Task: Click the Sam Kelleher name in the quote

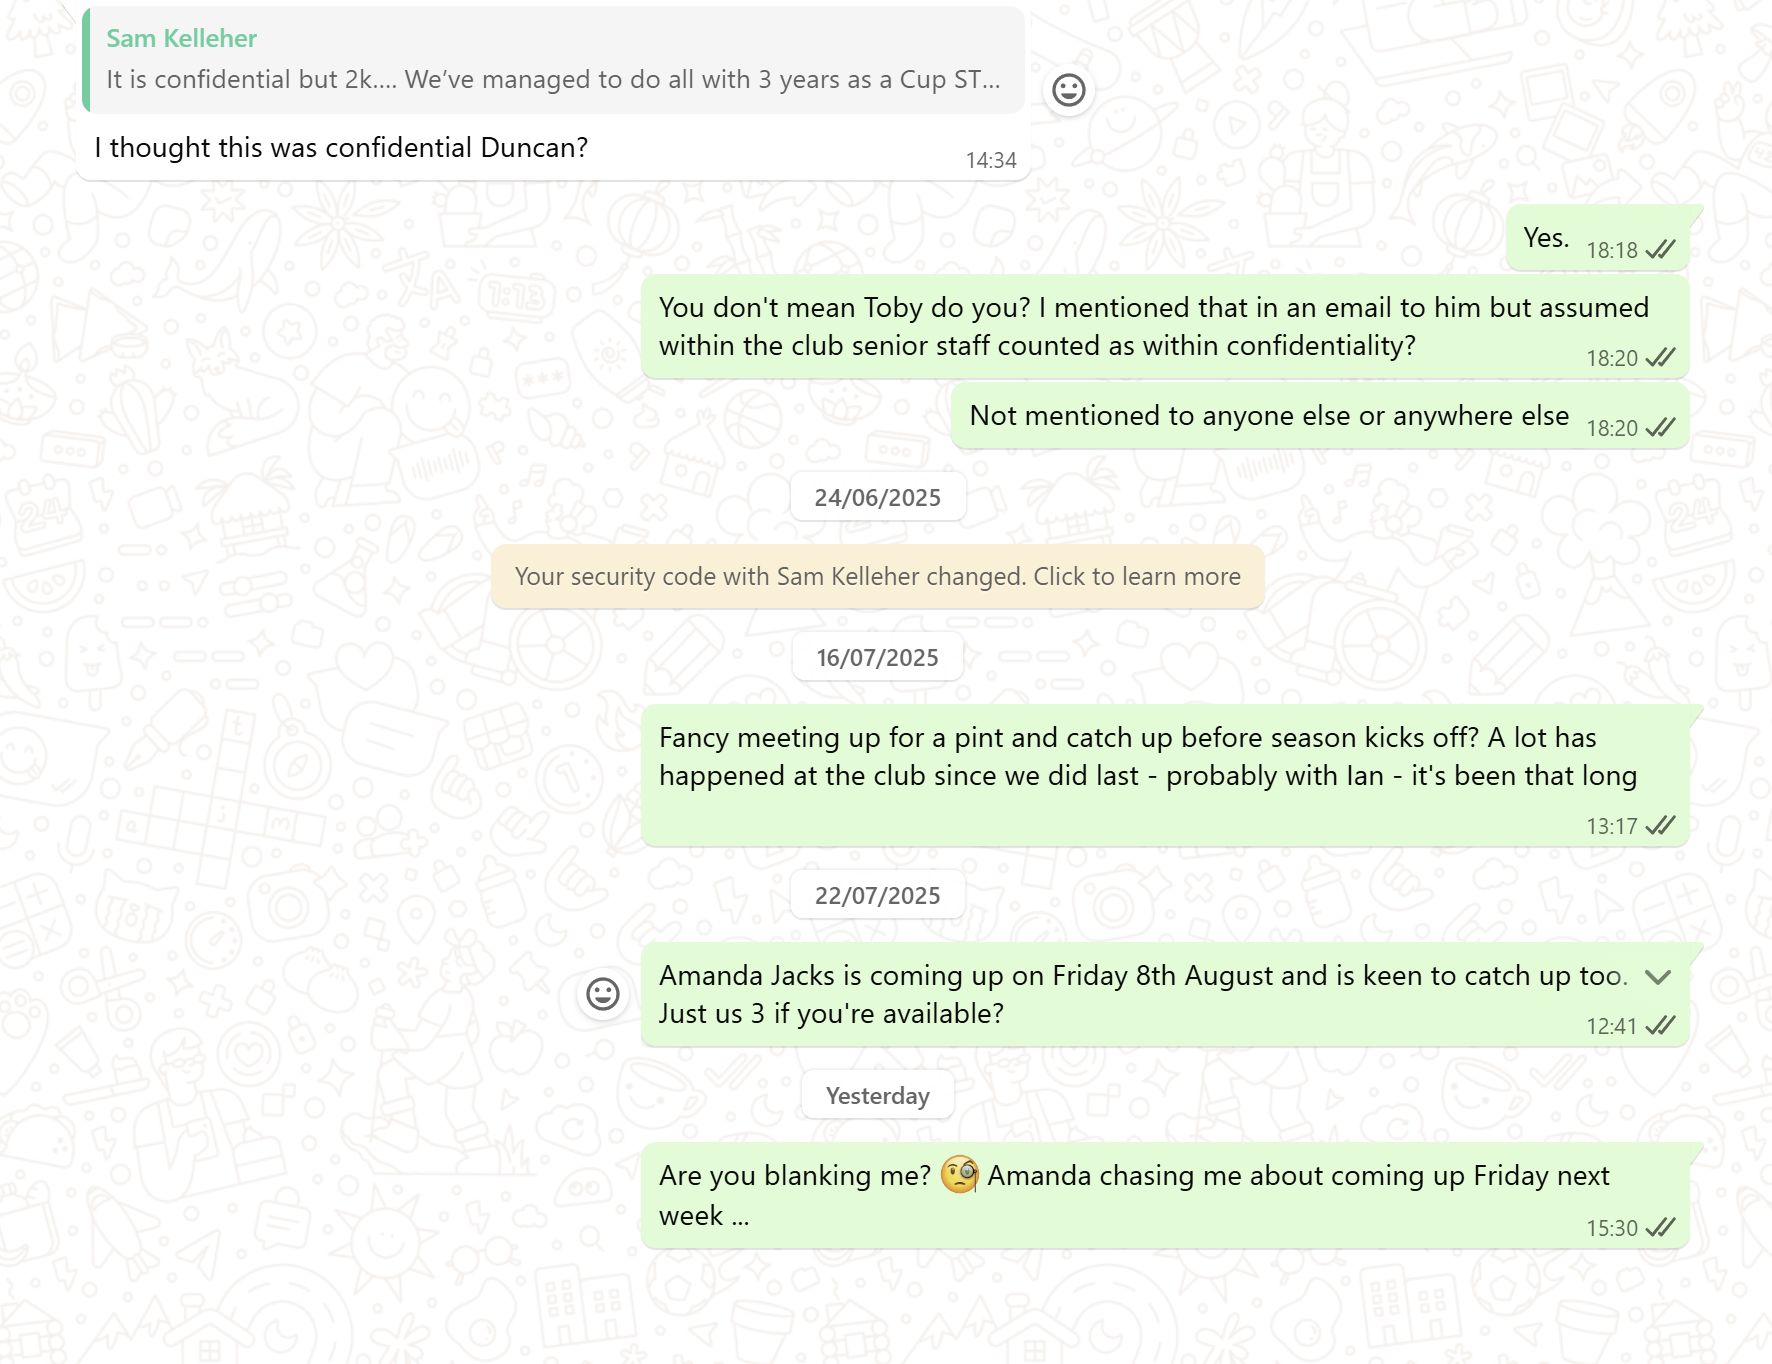Action: pos(181,38)
